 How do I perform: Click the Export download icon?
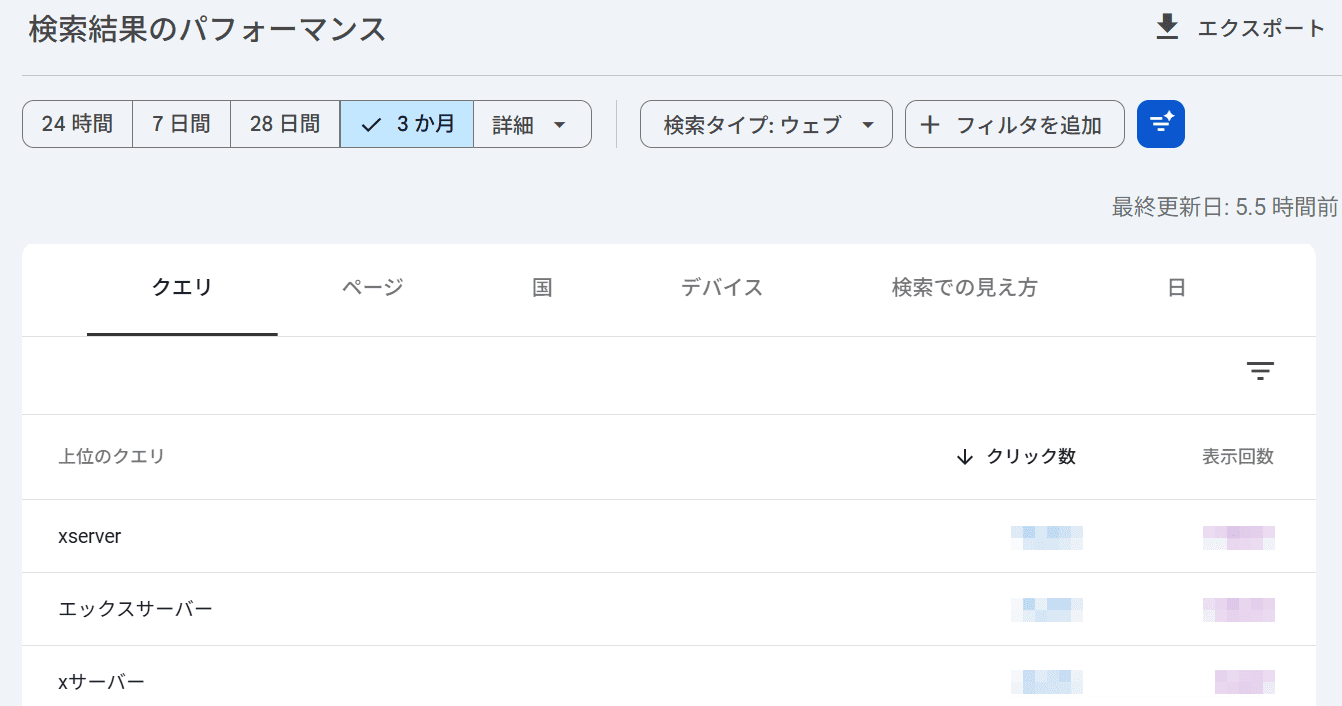1166,28
